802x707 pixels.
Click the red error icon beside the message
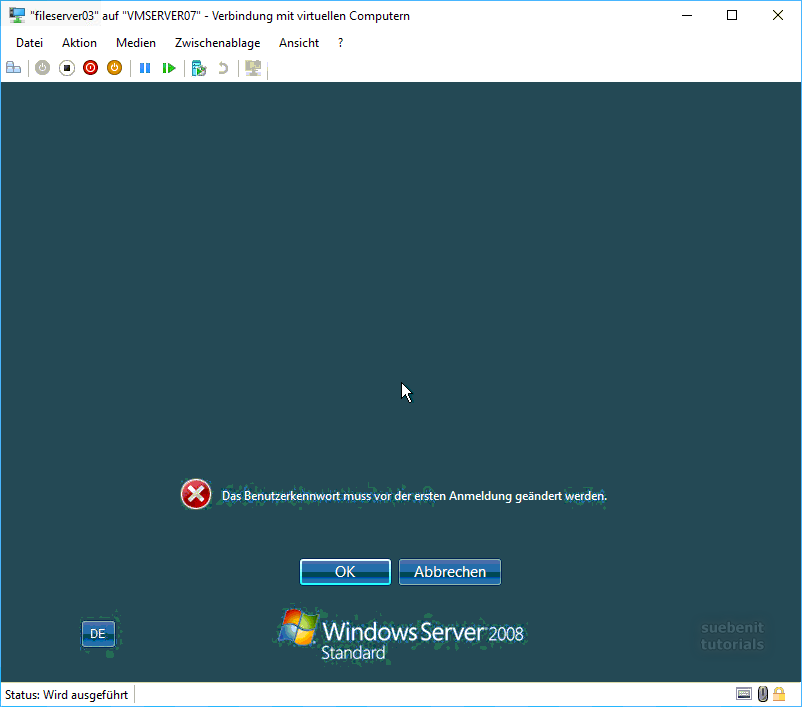196,494
